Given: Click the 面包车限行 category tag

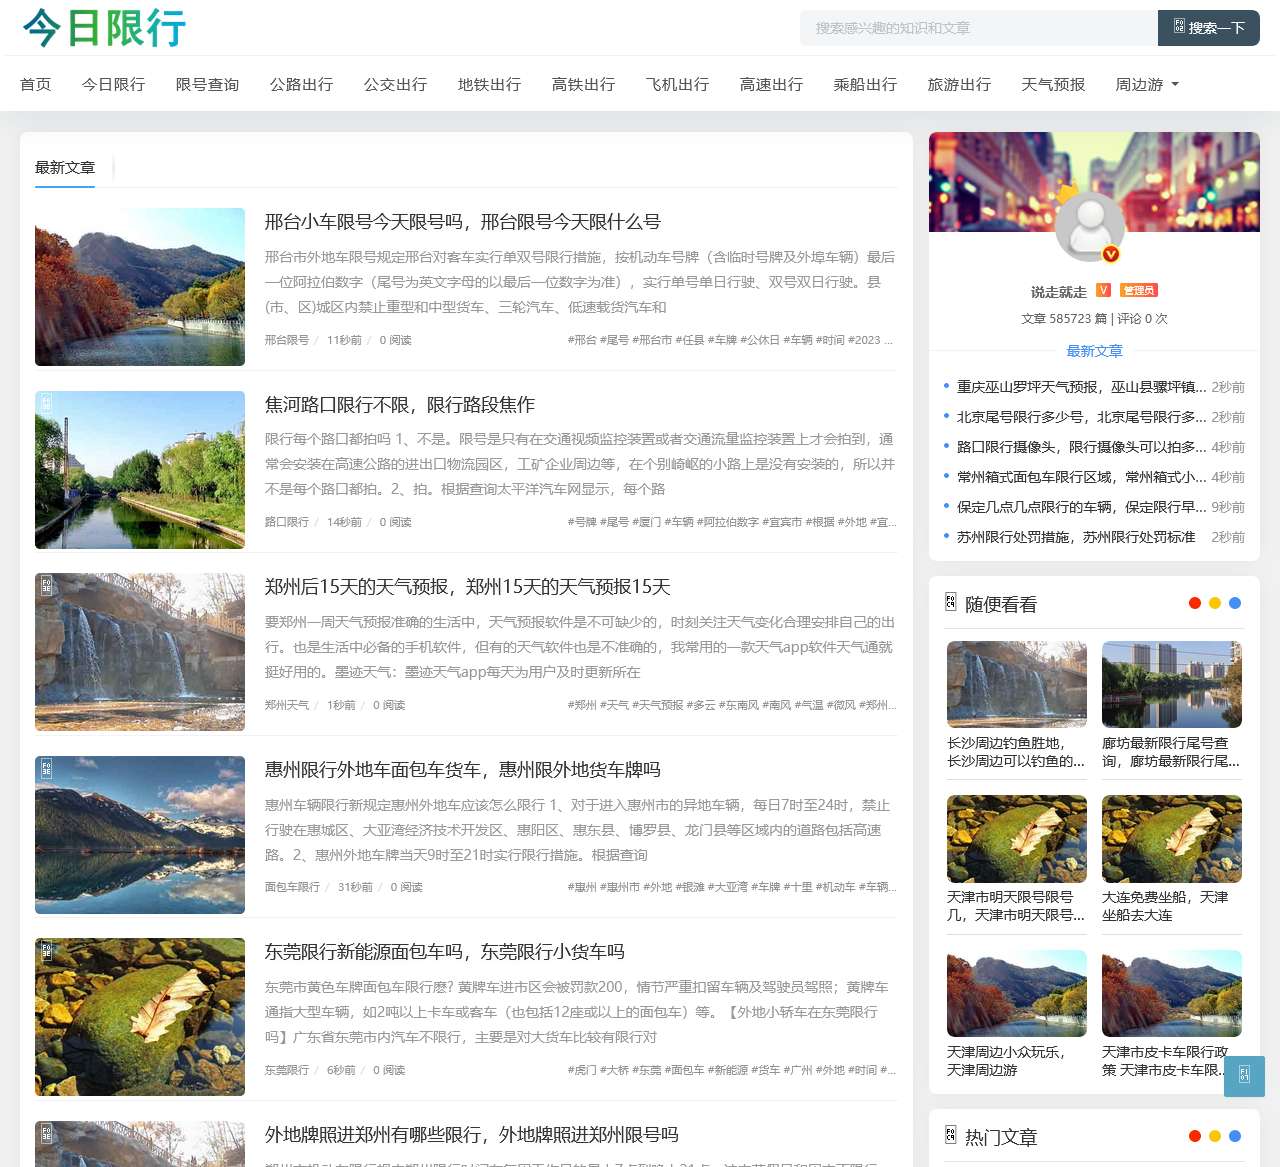Looking at the screenshot, I should [293, 887].
